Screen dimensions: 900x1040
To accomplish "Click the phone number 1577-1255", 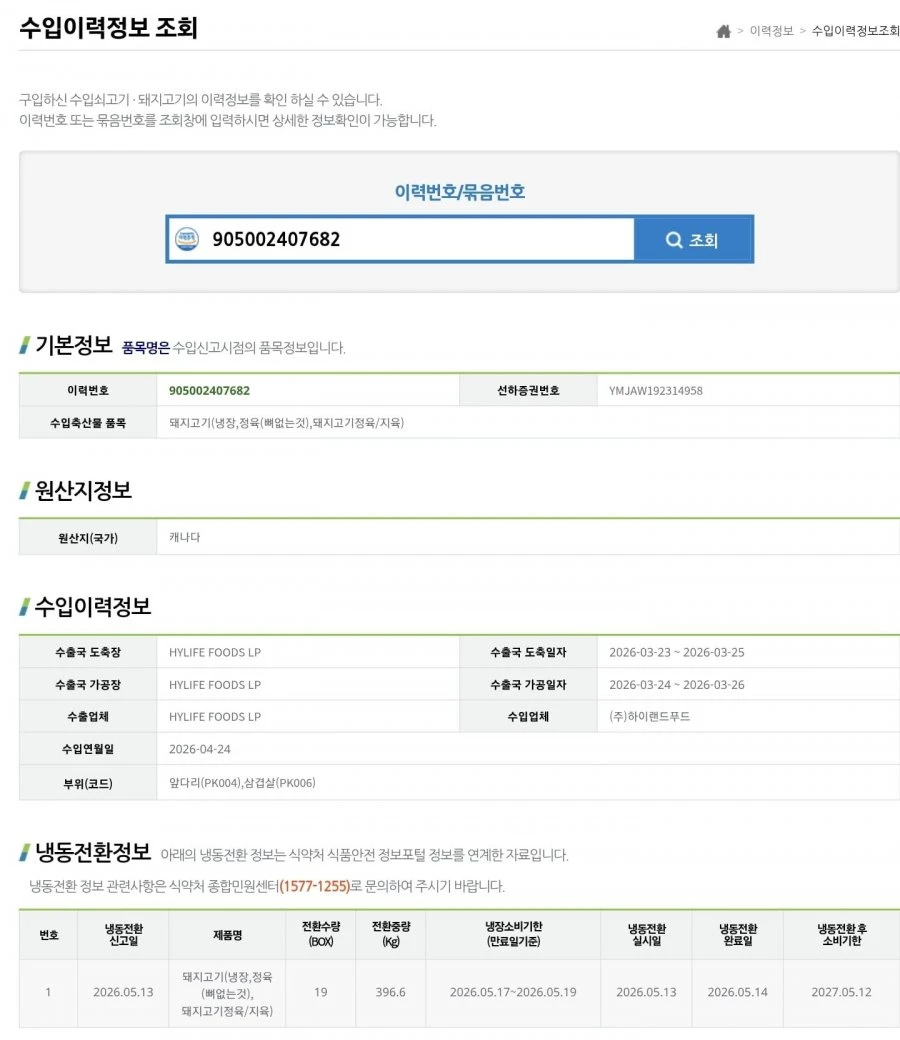I will coord(314,886).
